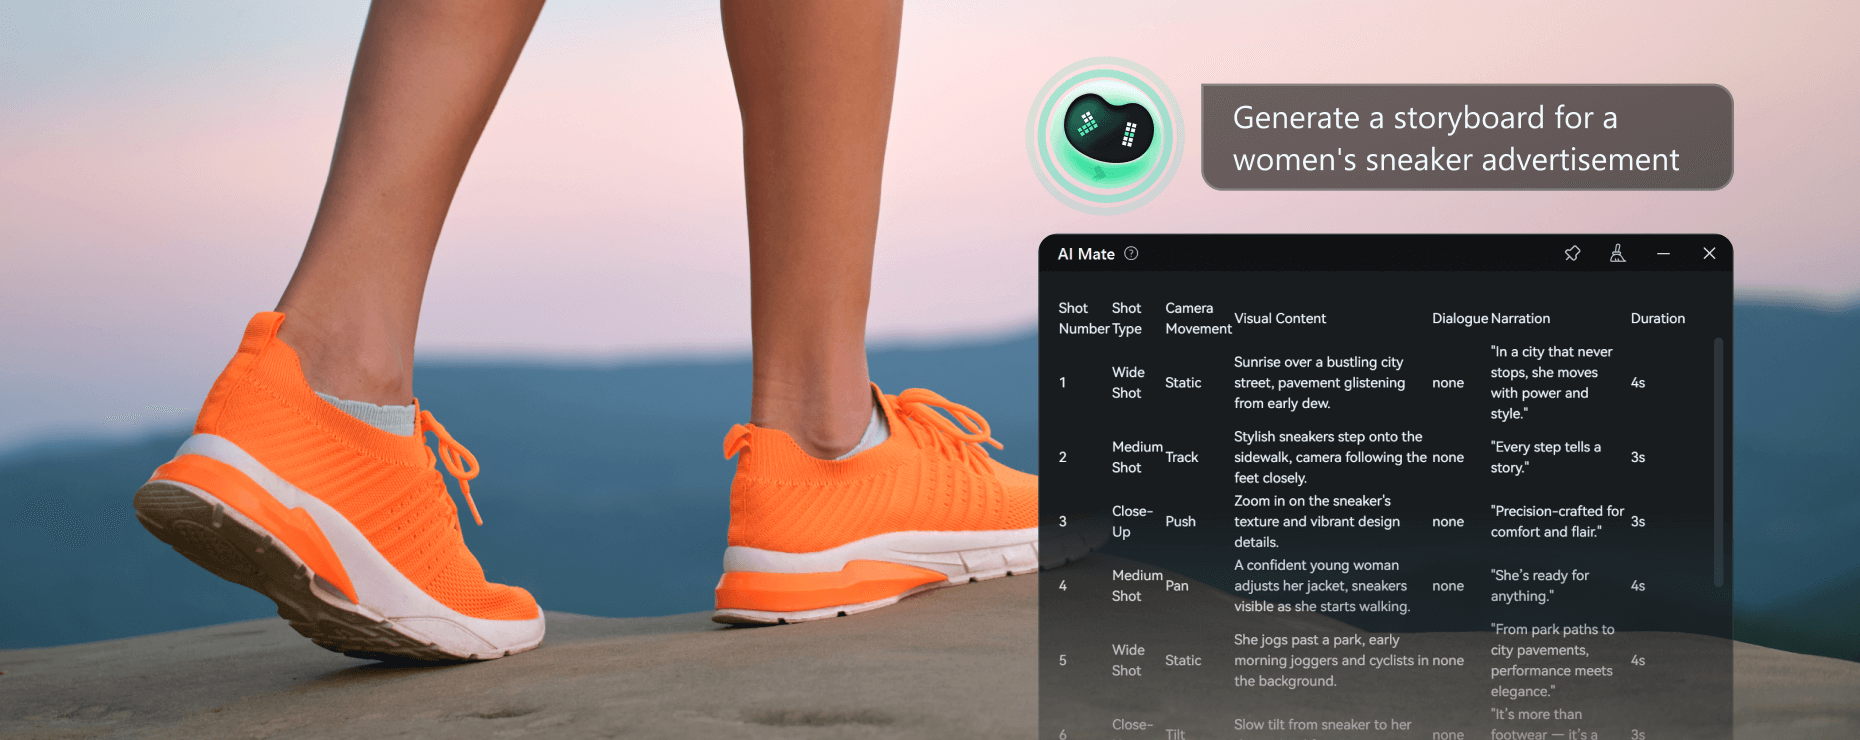
Task: Click the 'Track' camera movement cell
Action: [x=1181, y=457]
